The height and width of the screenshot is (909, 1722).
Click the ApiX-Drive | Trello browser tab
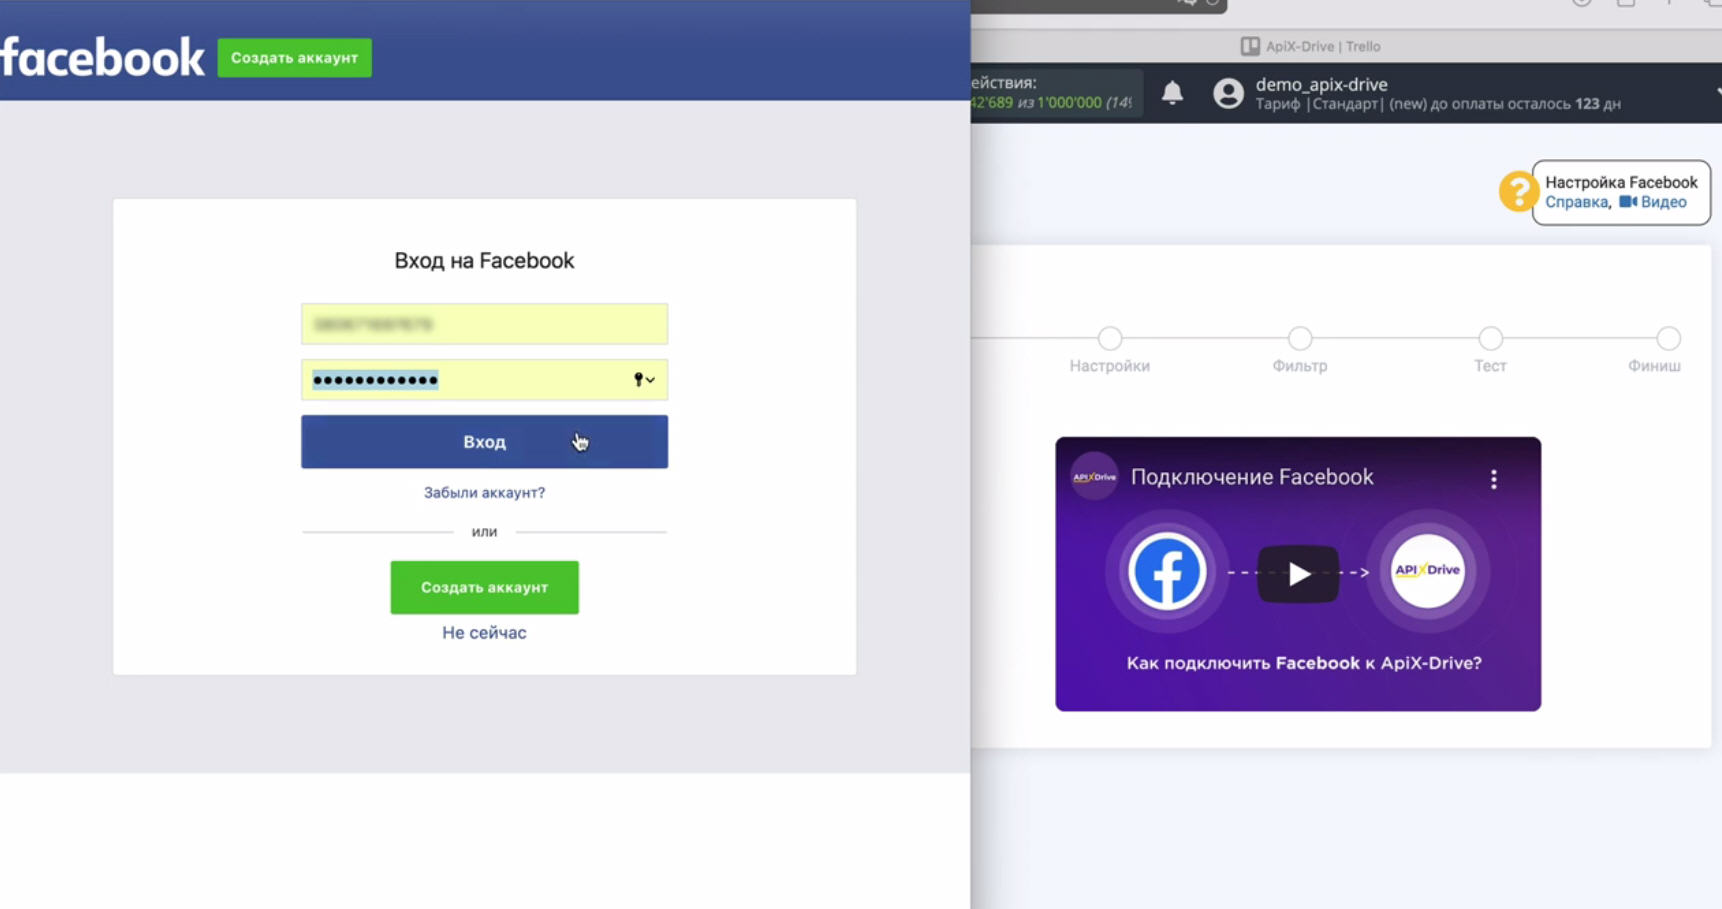(1311, 46)
